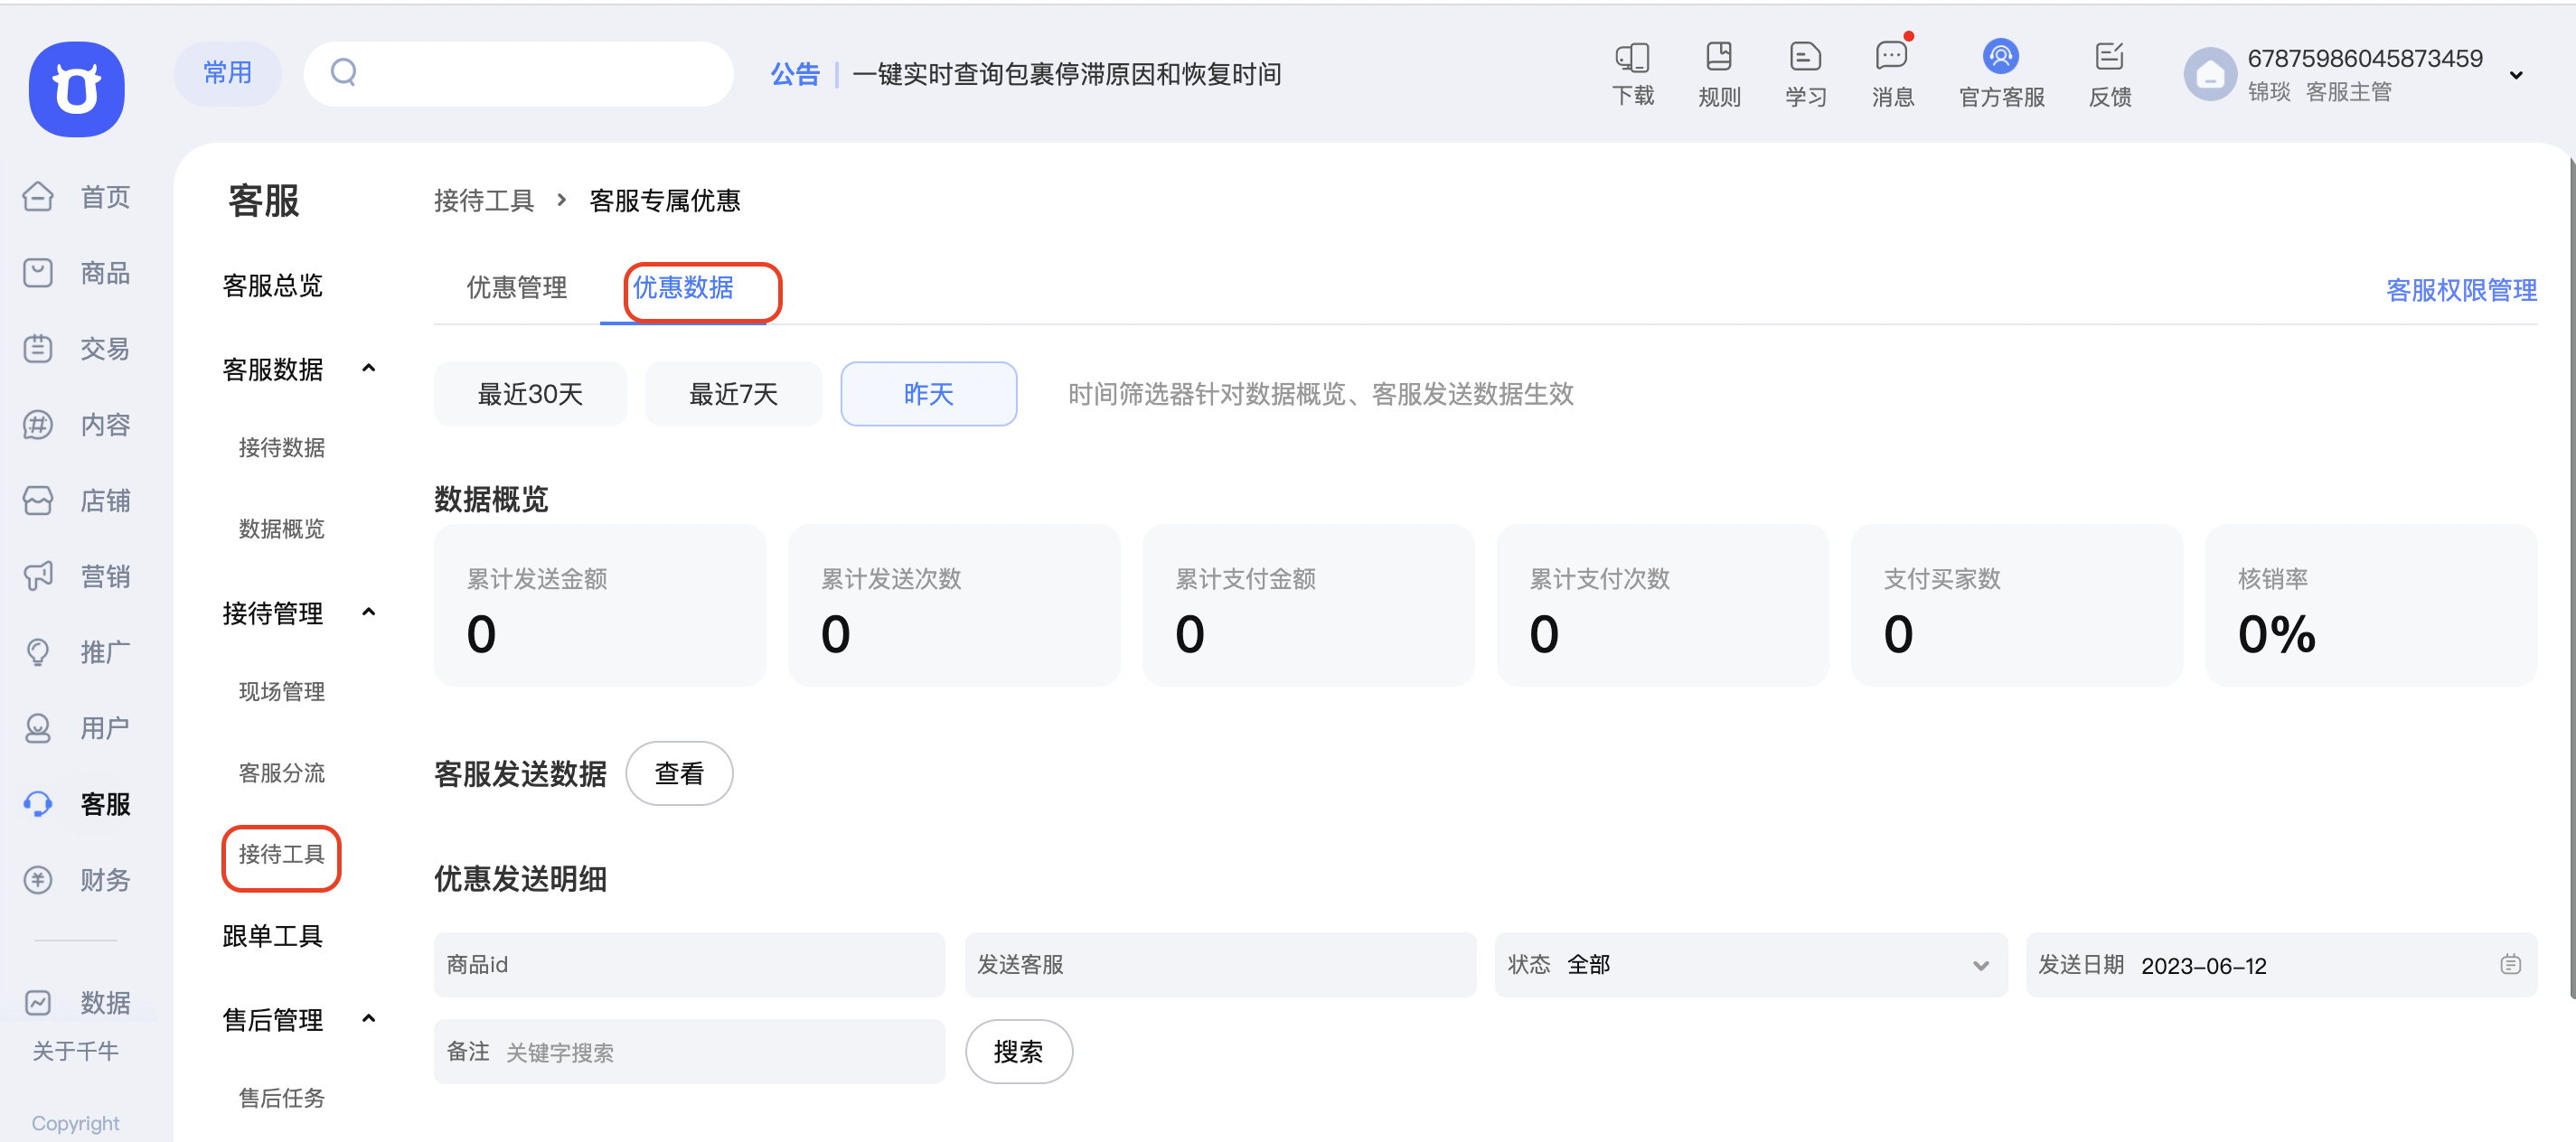Screen dimensions: 2576x1142
Task: Open 客服权限管理 link
Action: pos(2461,290)
